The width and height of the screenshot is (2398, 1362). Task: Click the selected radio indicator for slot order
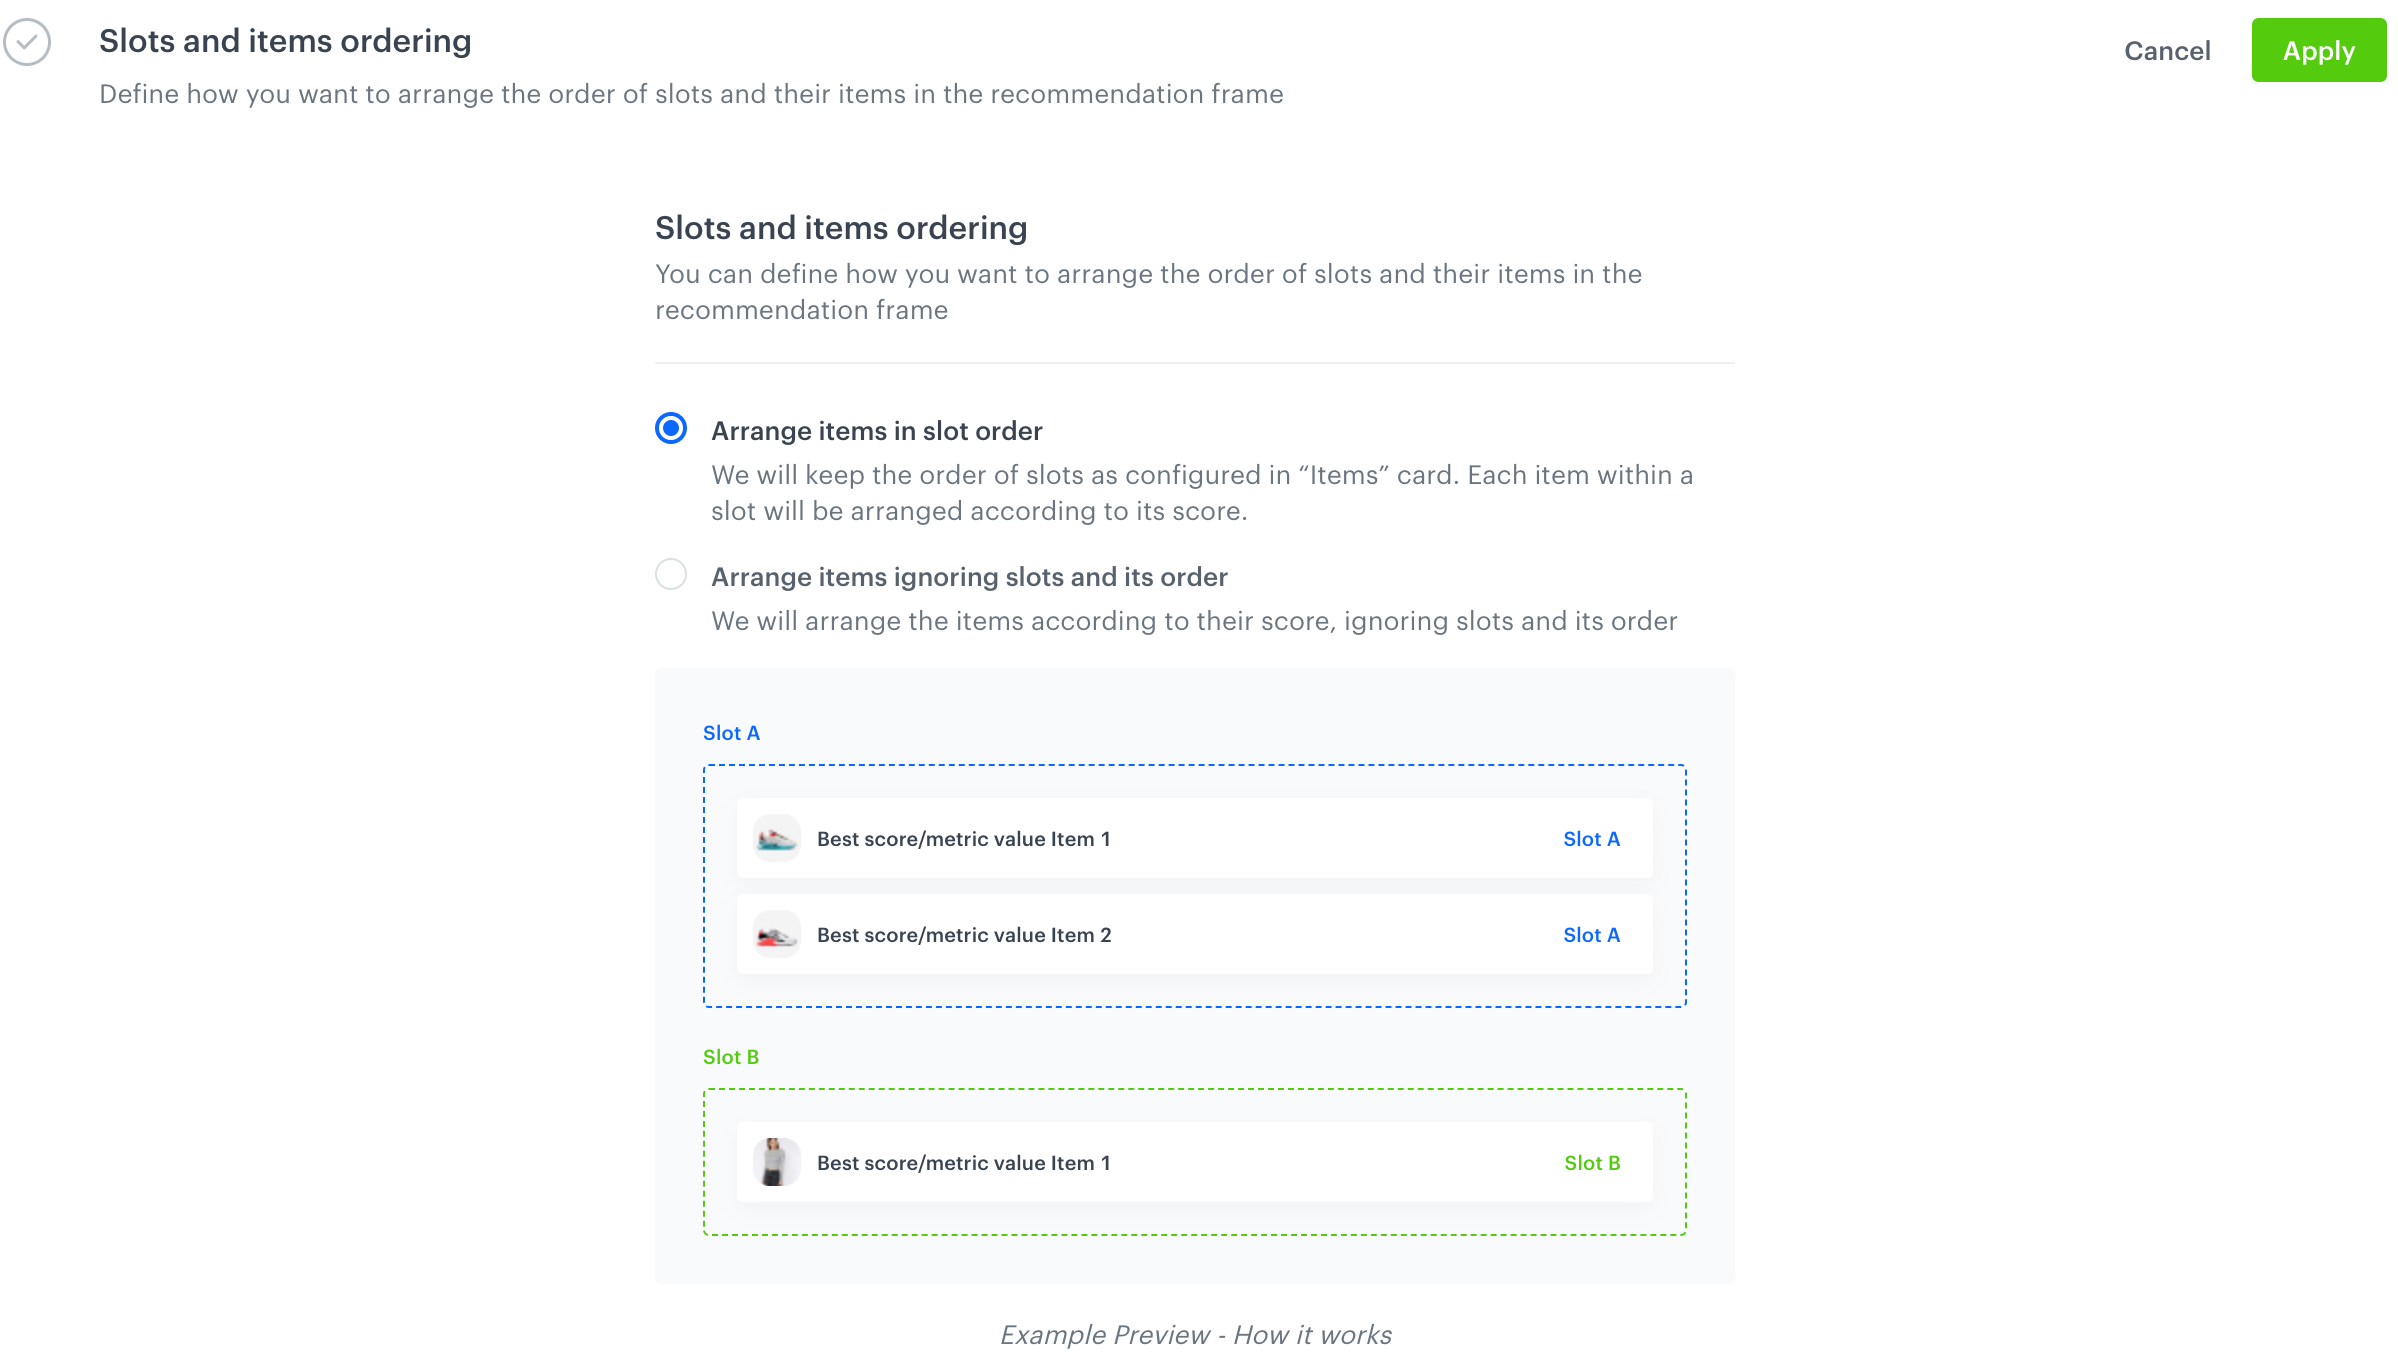(671, 429)
